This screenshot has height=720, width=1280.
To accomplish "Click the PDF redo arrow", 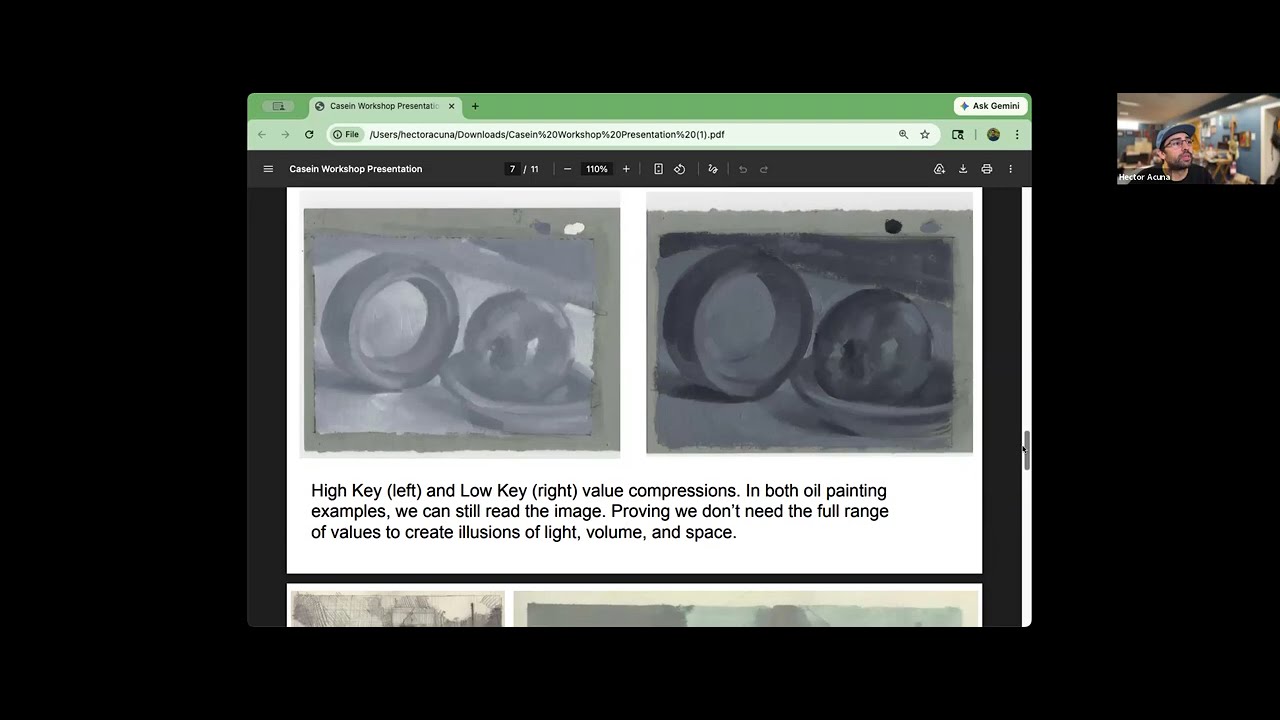I will pyautogui.click(x=764, y=169).
